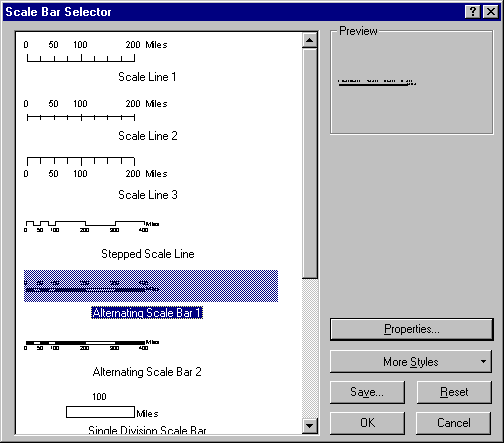Reset the scale bar selection
This screenshot has width=504, height=443.
(454, 392)
